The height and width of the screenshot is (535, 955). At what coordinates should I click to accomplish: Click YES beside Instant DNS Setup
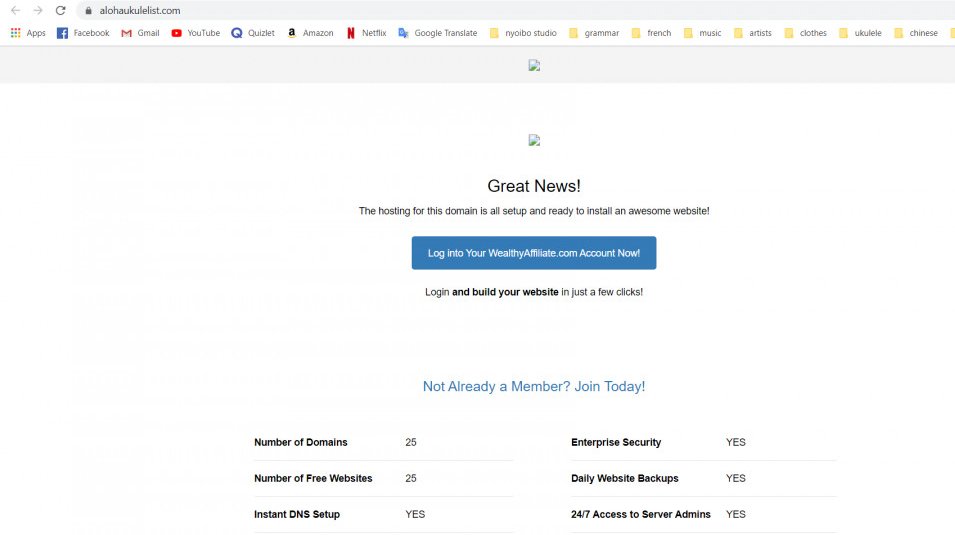(415, 514)
